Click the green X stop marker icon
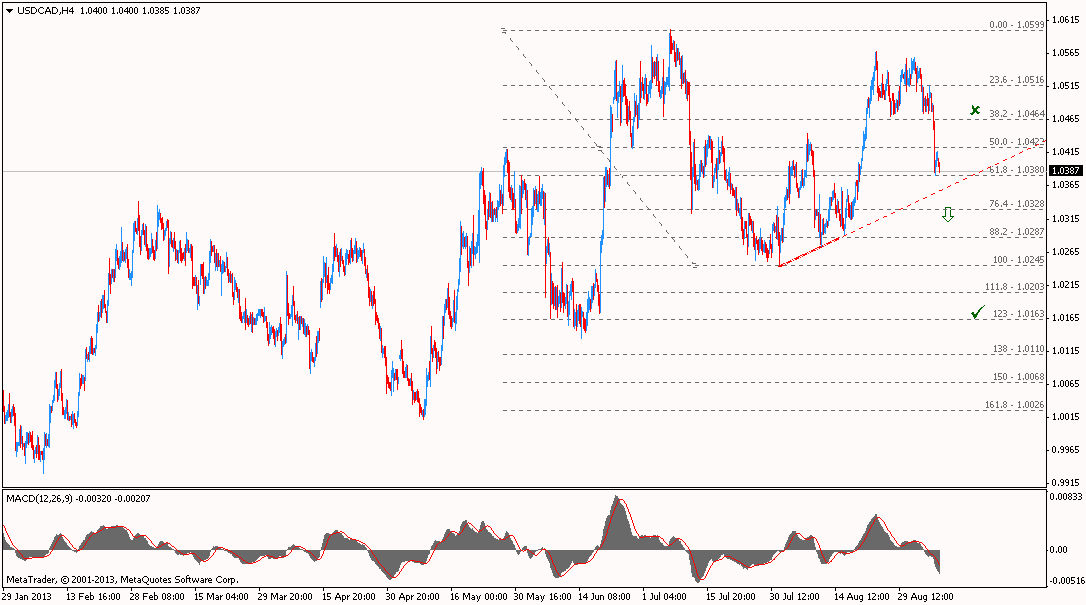The width and height of the screenshot is (1086, 605). coord(975,109)
